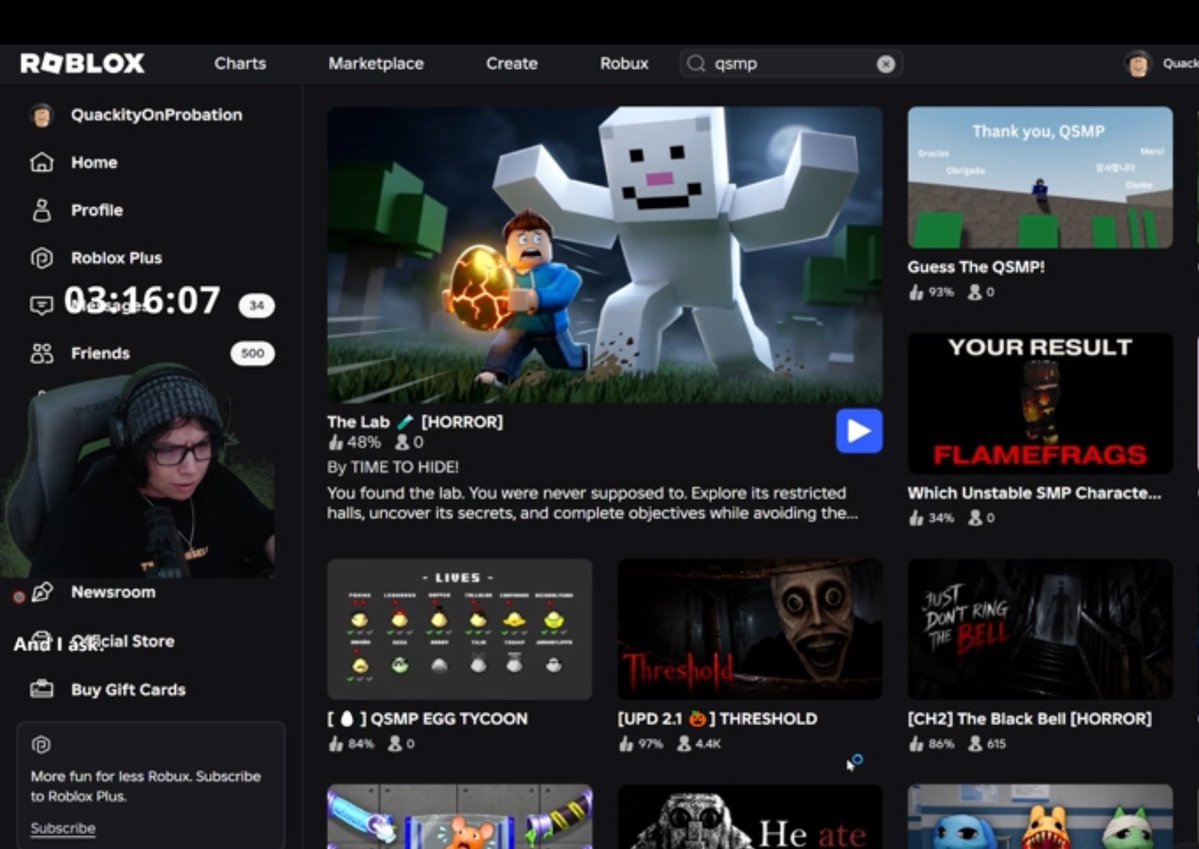Image resolution: width=1199 pixels, height=849 pixels.
Task: Open The Black Bell thumbnail
Action: [1040, 629]
